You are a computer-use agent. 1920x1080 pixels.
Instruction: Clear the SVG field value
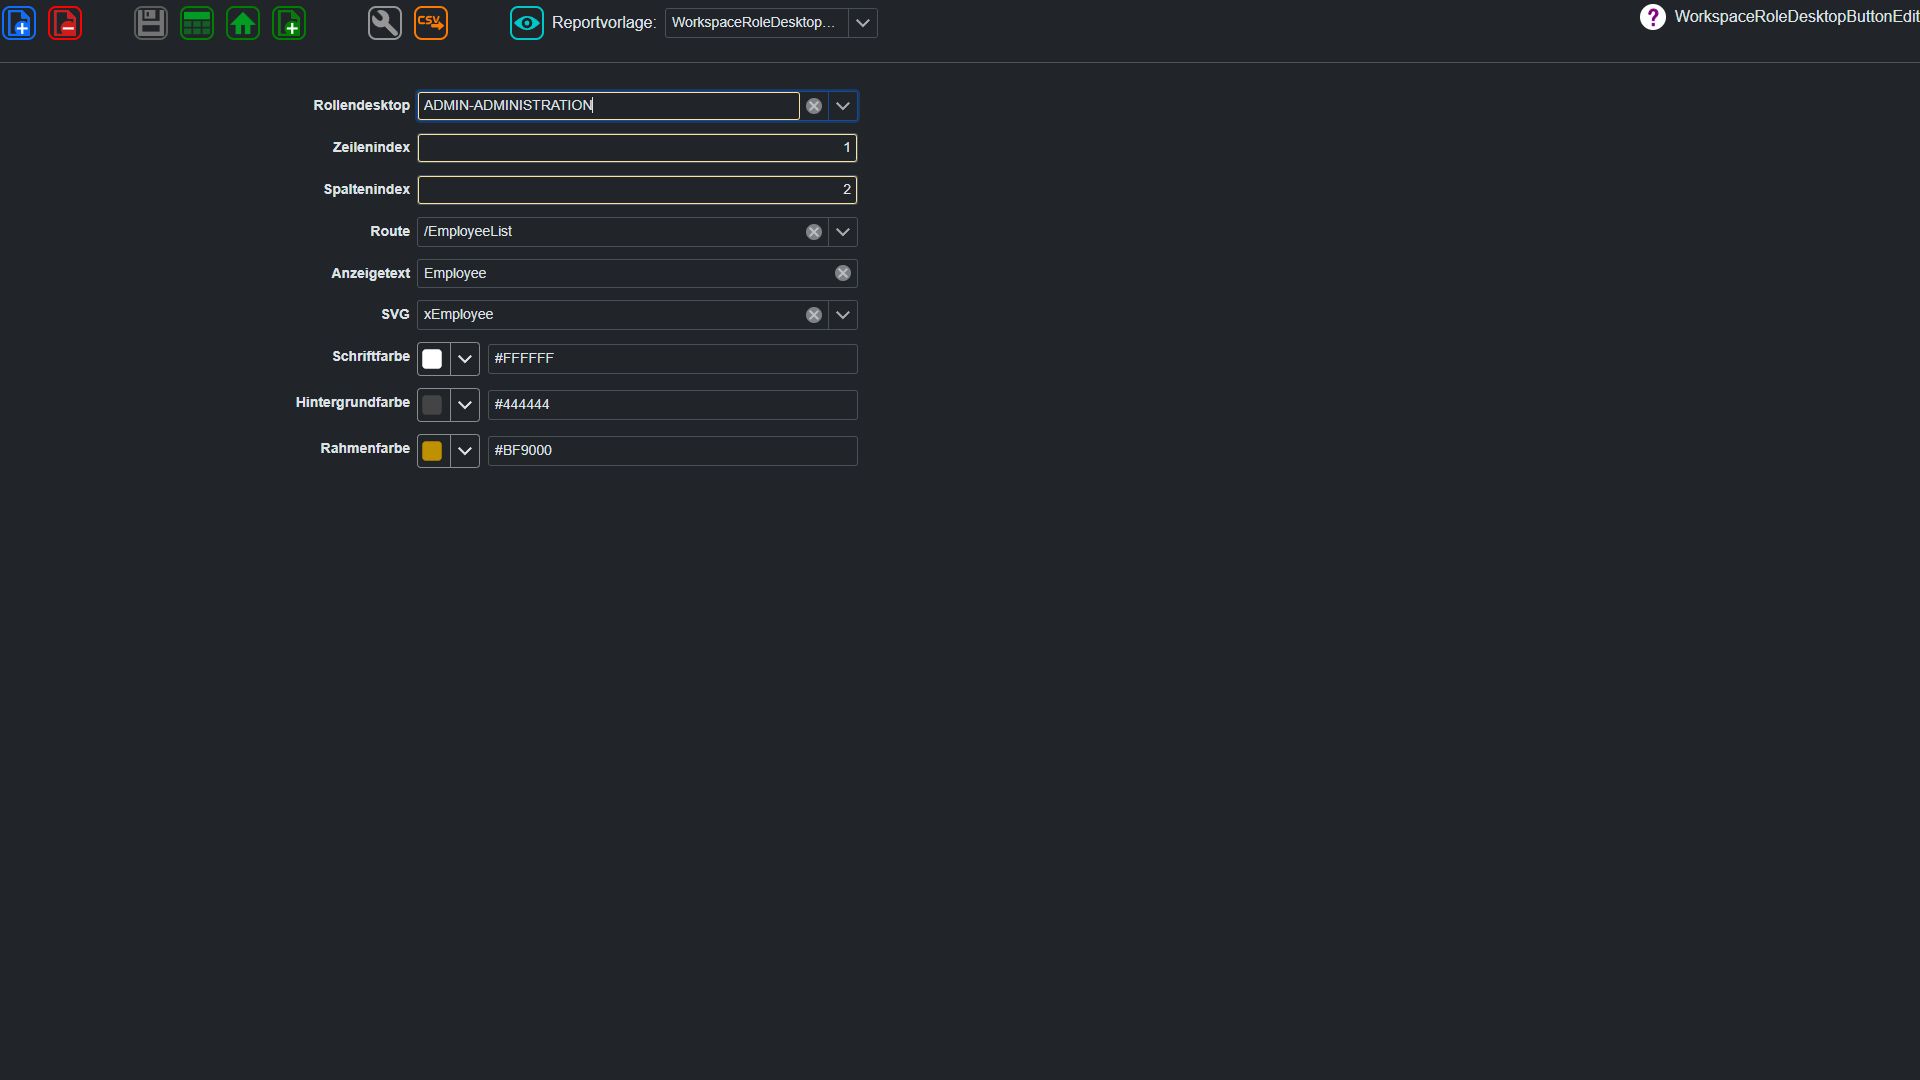coord(814,315)
